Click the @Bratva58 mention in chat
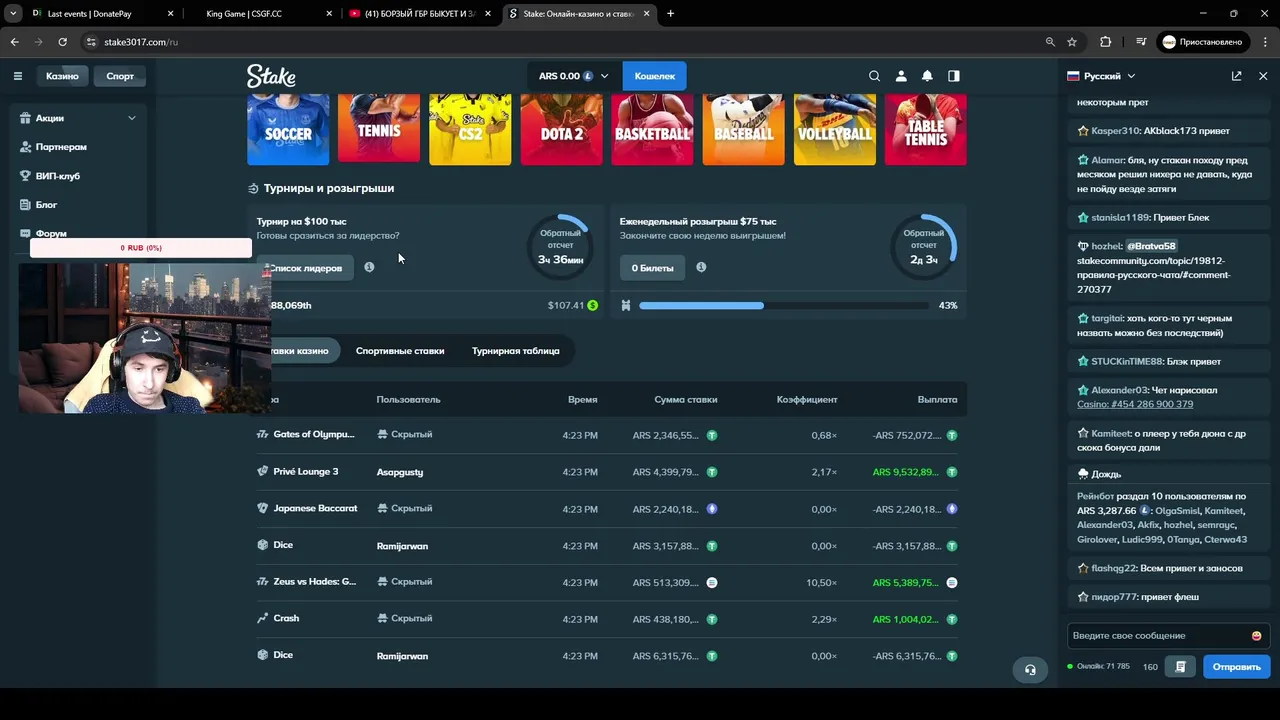1280x720 pixels. (1152, 246)
